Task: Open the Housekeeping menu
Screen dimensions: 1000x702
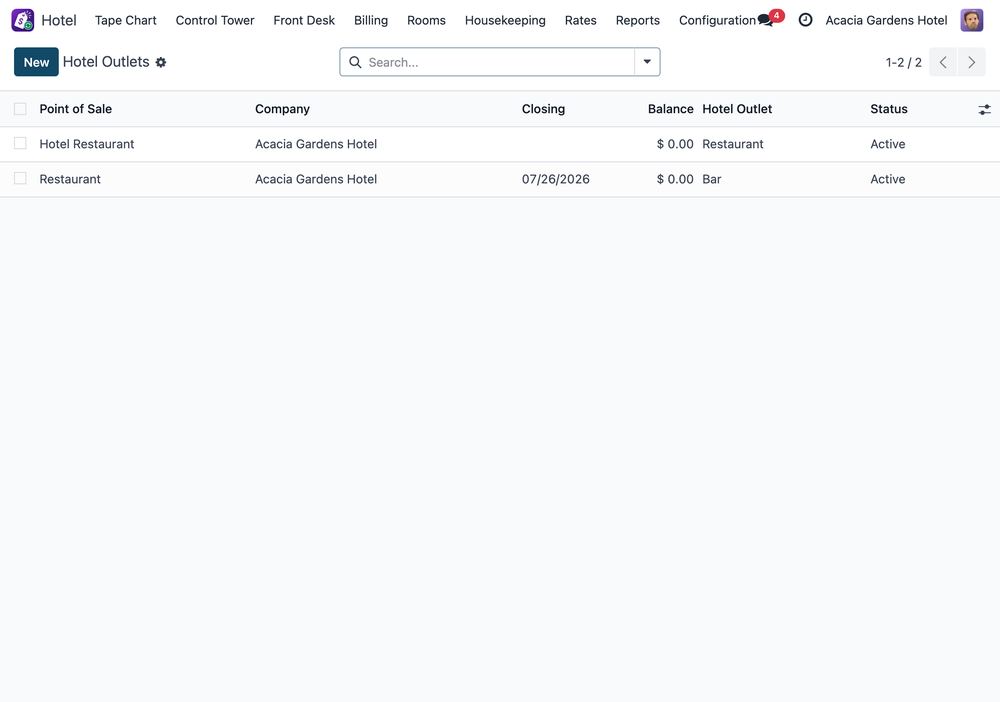Action: pos(505,20)
